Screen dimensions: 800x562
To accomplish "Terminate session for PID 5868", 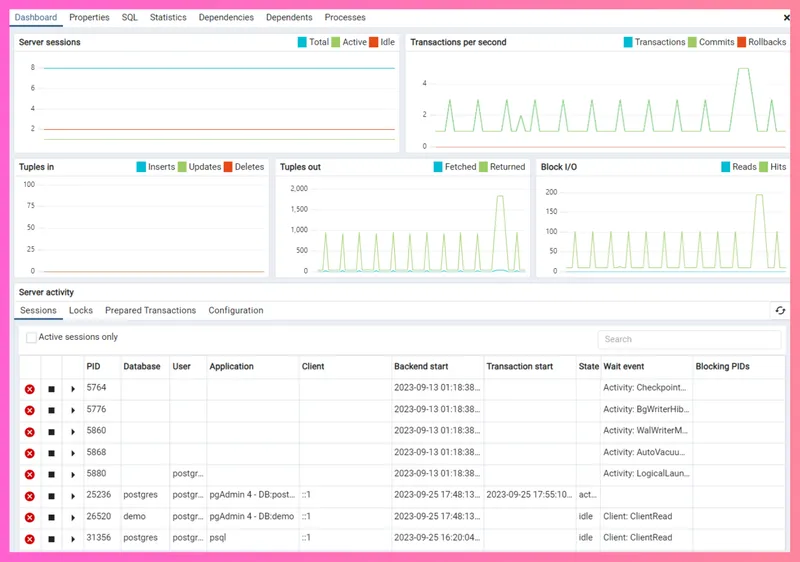I will tap(30, 453).
